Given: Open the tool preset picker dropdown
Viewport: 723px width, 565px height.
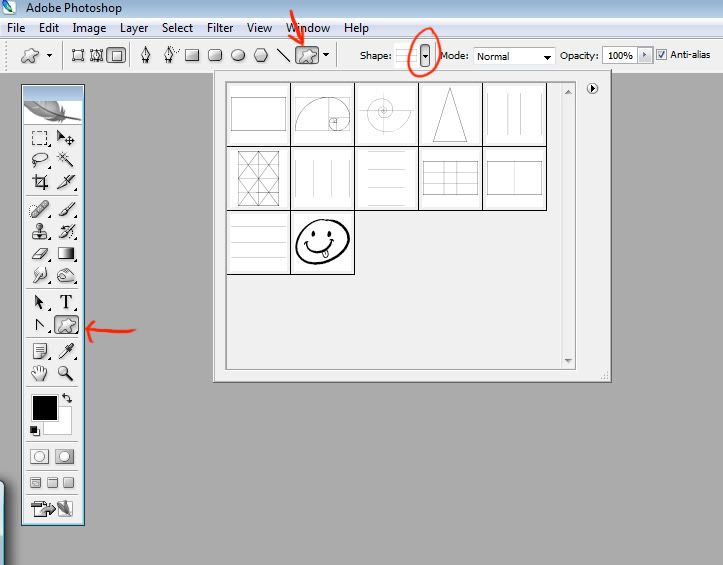Looking at the screenshot, I should click(x=49, y=56).
